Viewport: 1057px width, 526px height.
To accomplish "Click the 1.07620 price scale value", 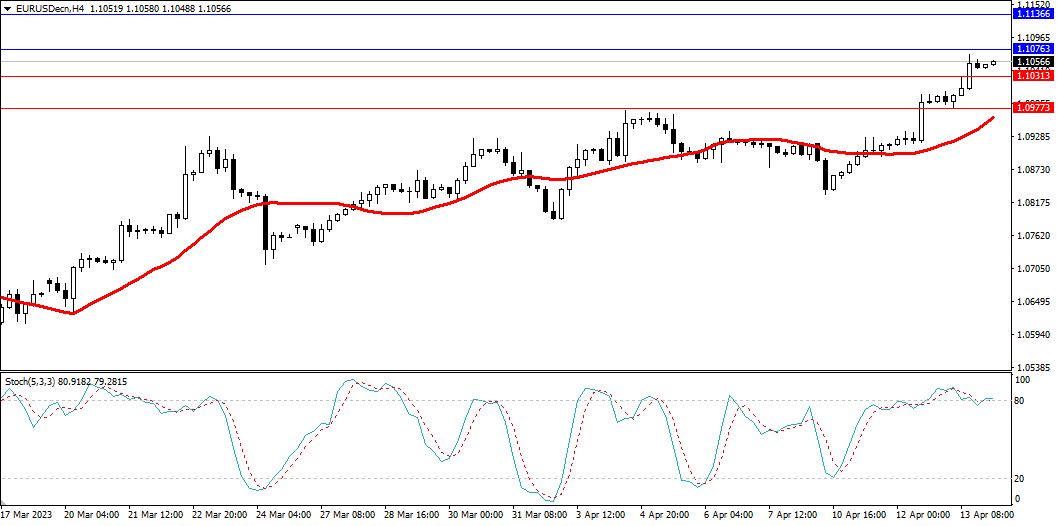I will 1035,236.
